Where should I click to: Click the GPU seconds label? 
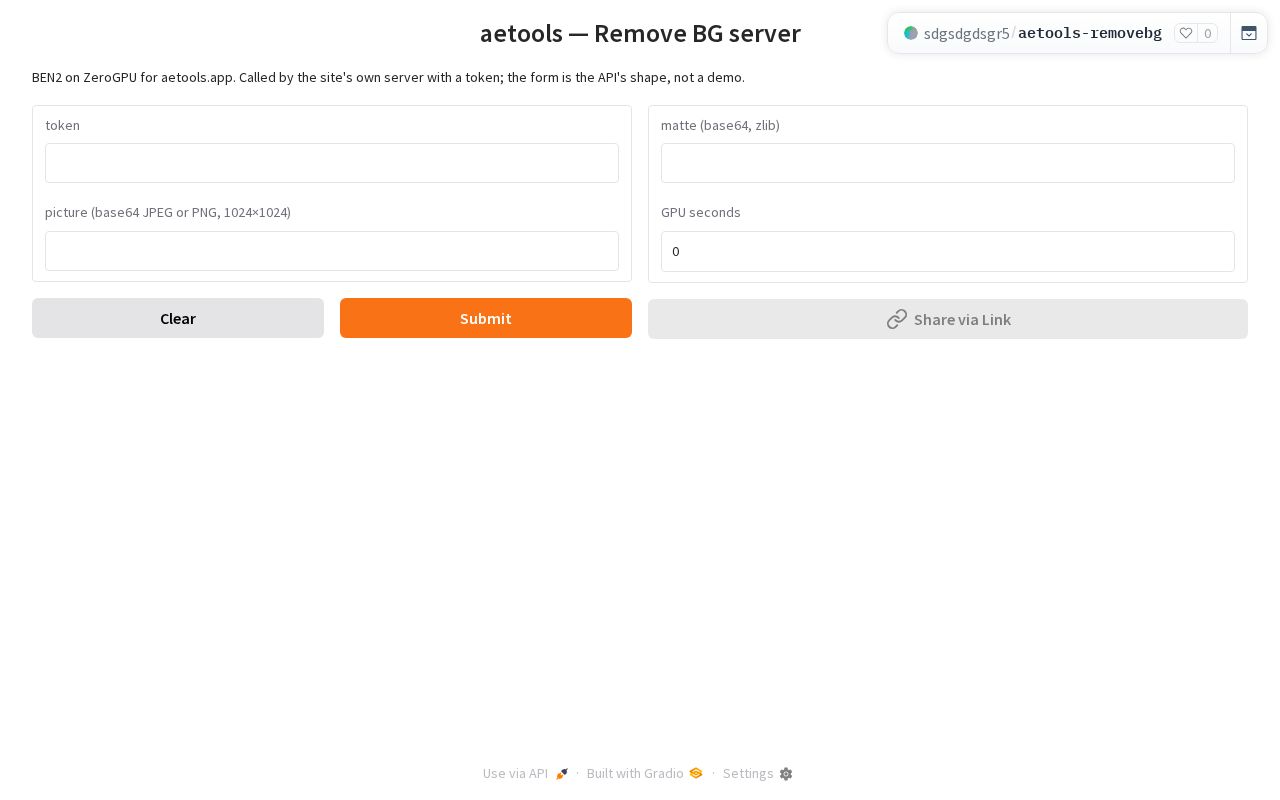pos(701,212)
